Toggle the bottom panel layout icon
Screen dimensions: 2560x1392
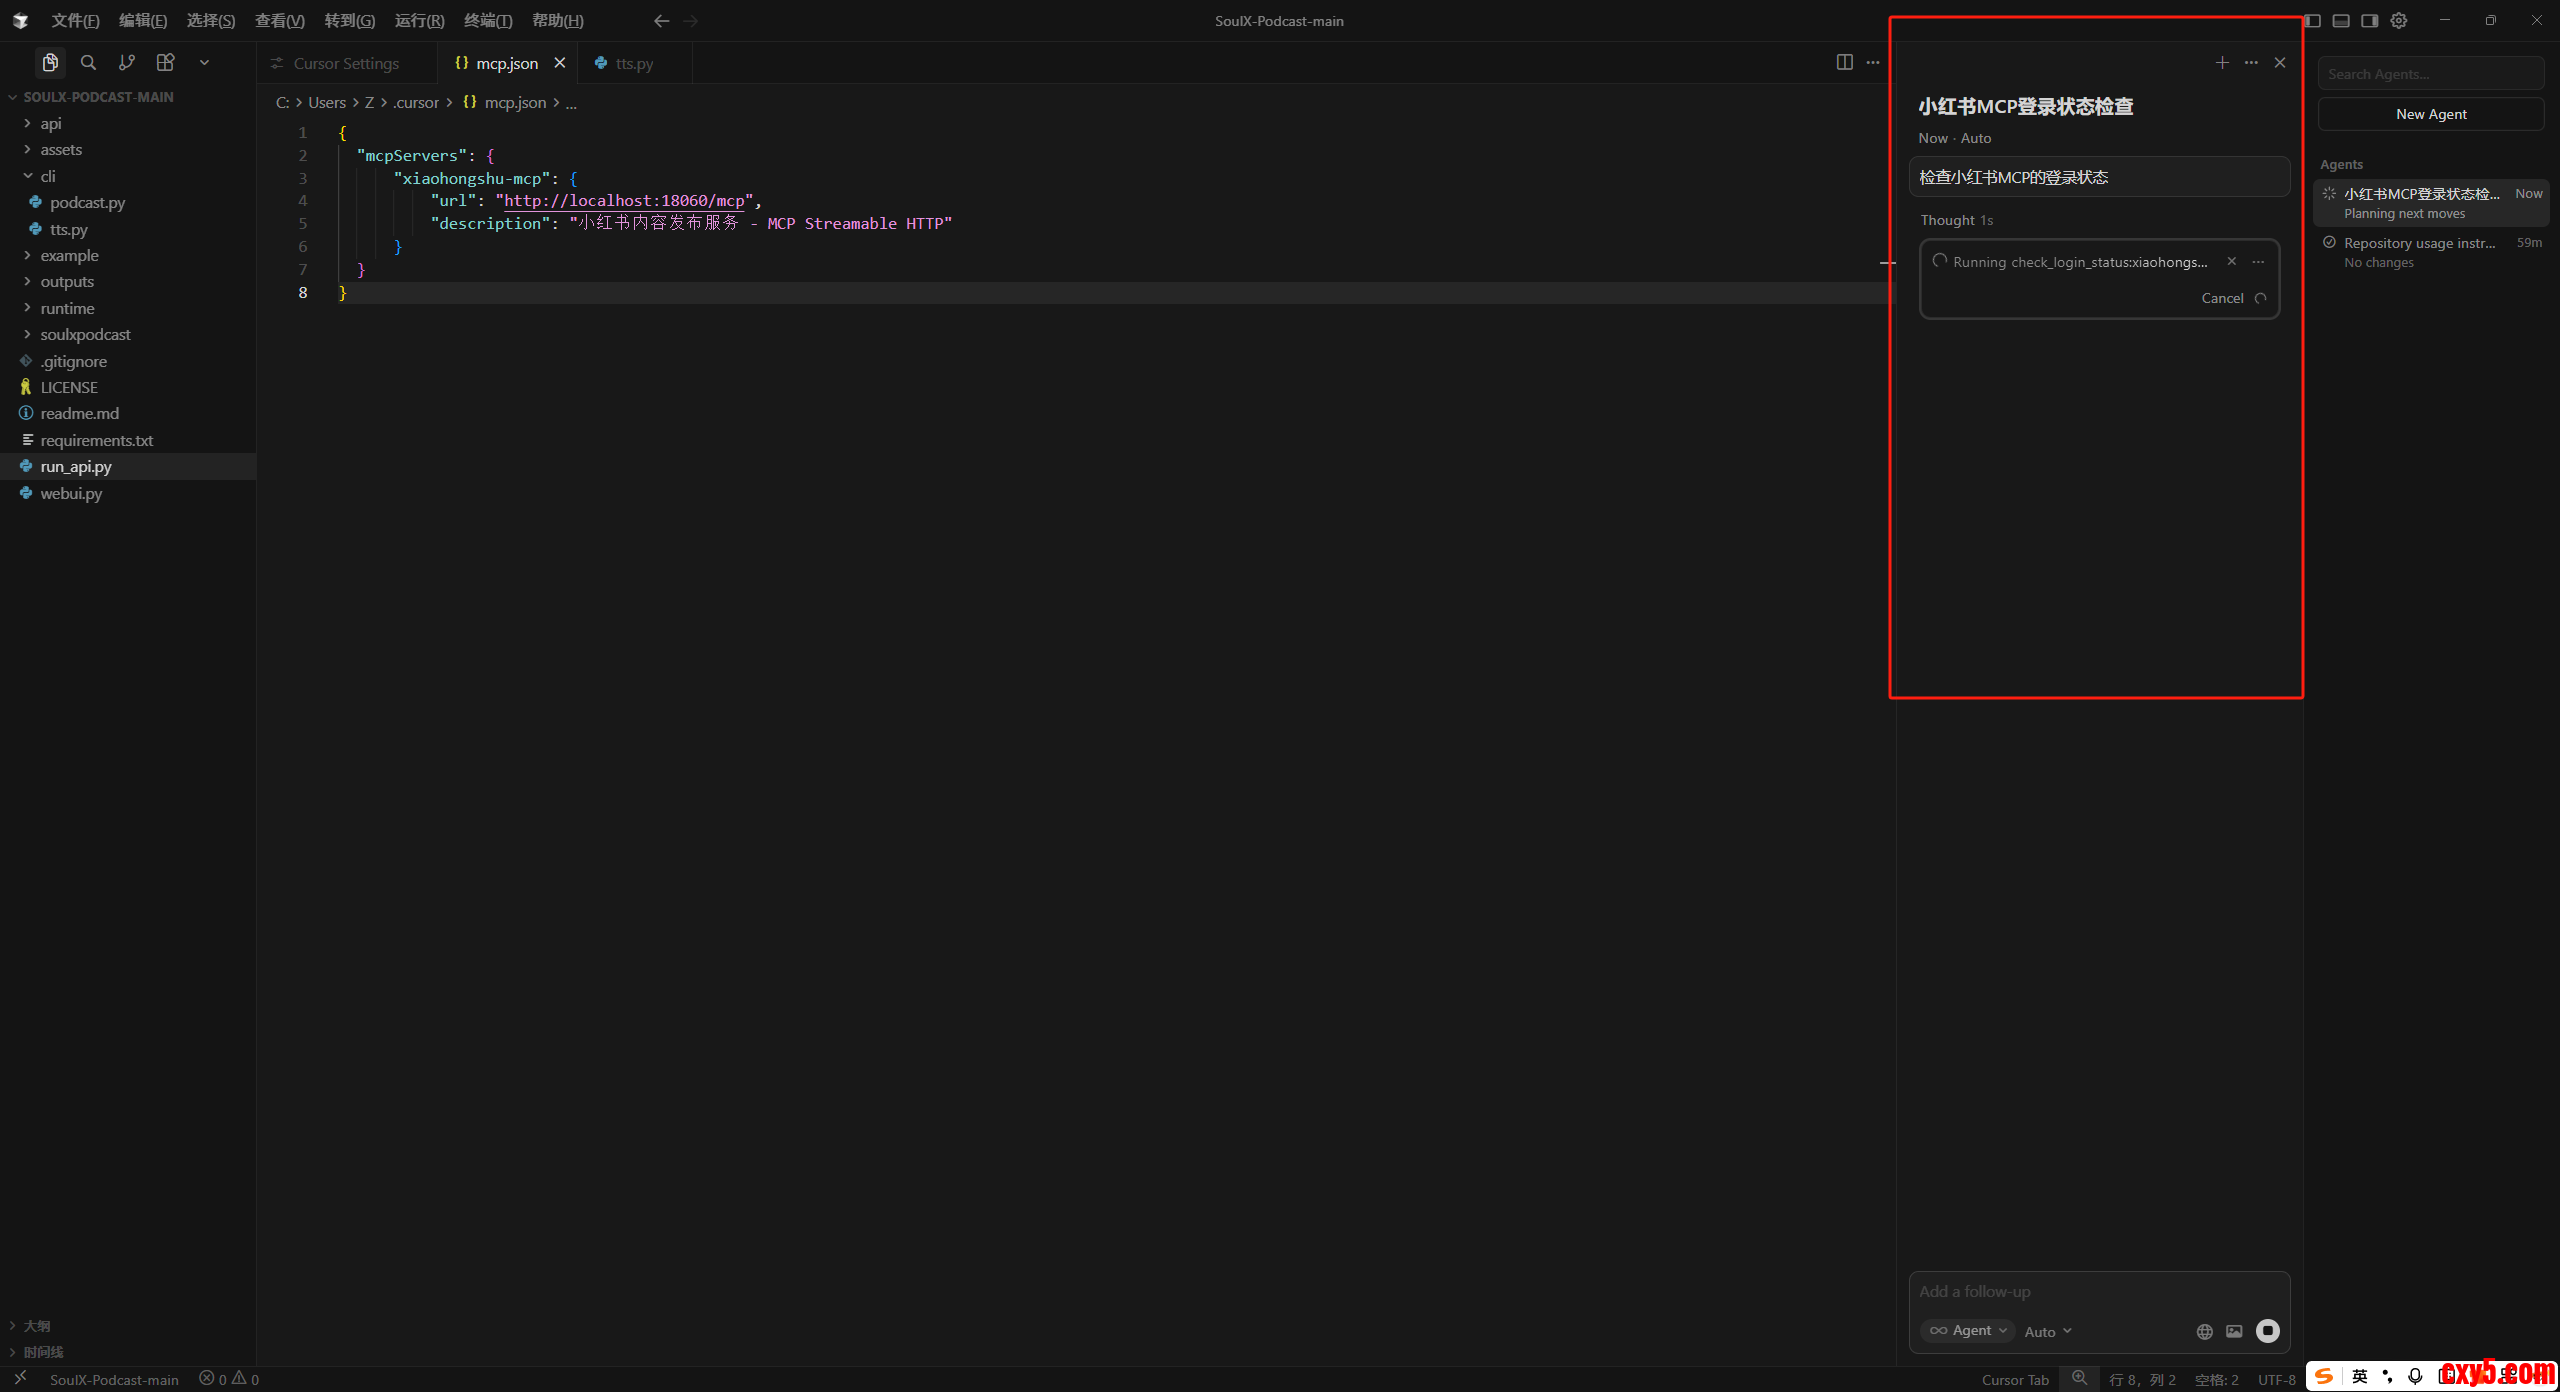tap(2341, 20)
